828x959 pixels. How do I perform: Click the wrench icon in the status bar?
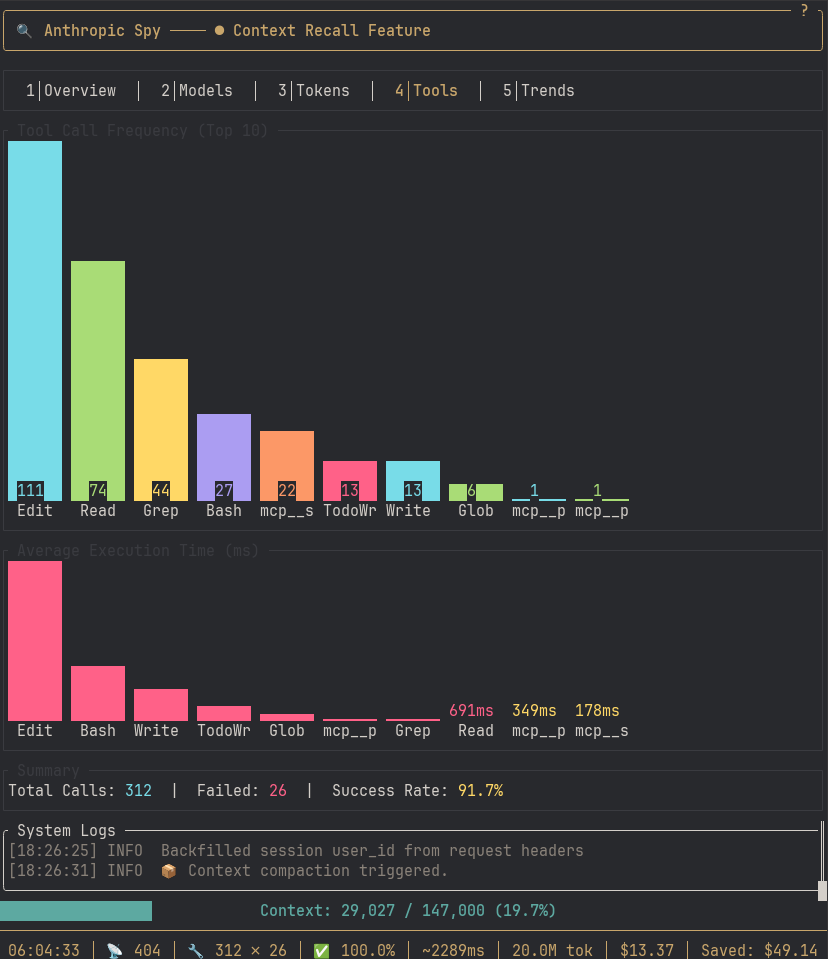196,950
